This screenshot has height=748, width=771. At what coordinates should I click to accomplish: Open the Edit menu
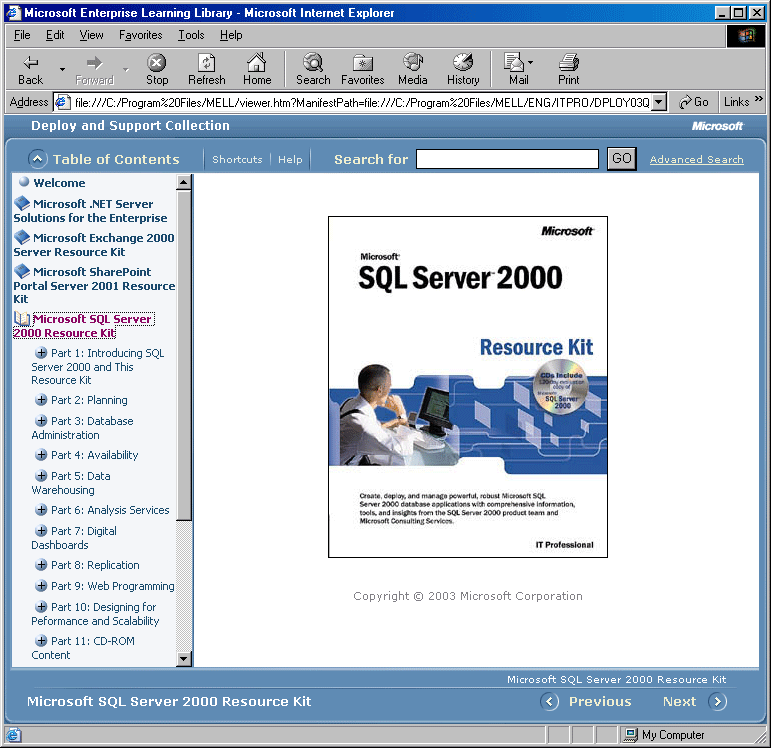click(x=55, y=35)
